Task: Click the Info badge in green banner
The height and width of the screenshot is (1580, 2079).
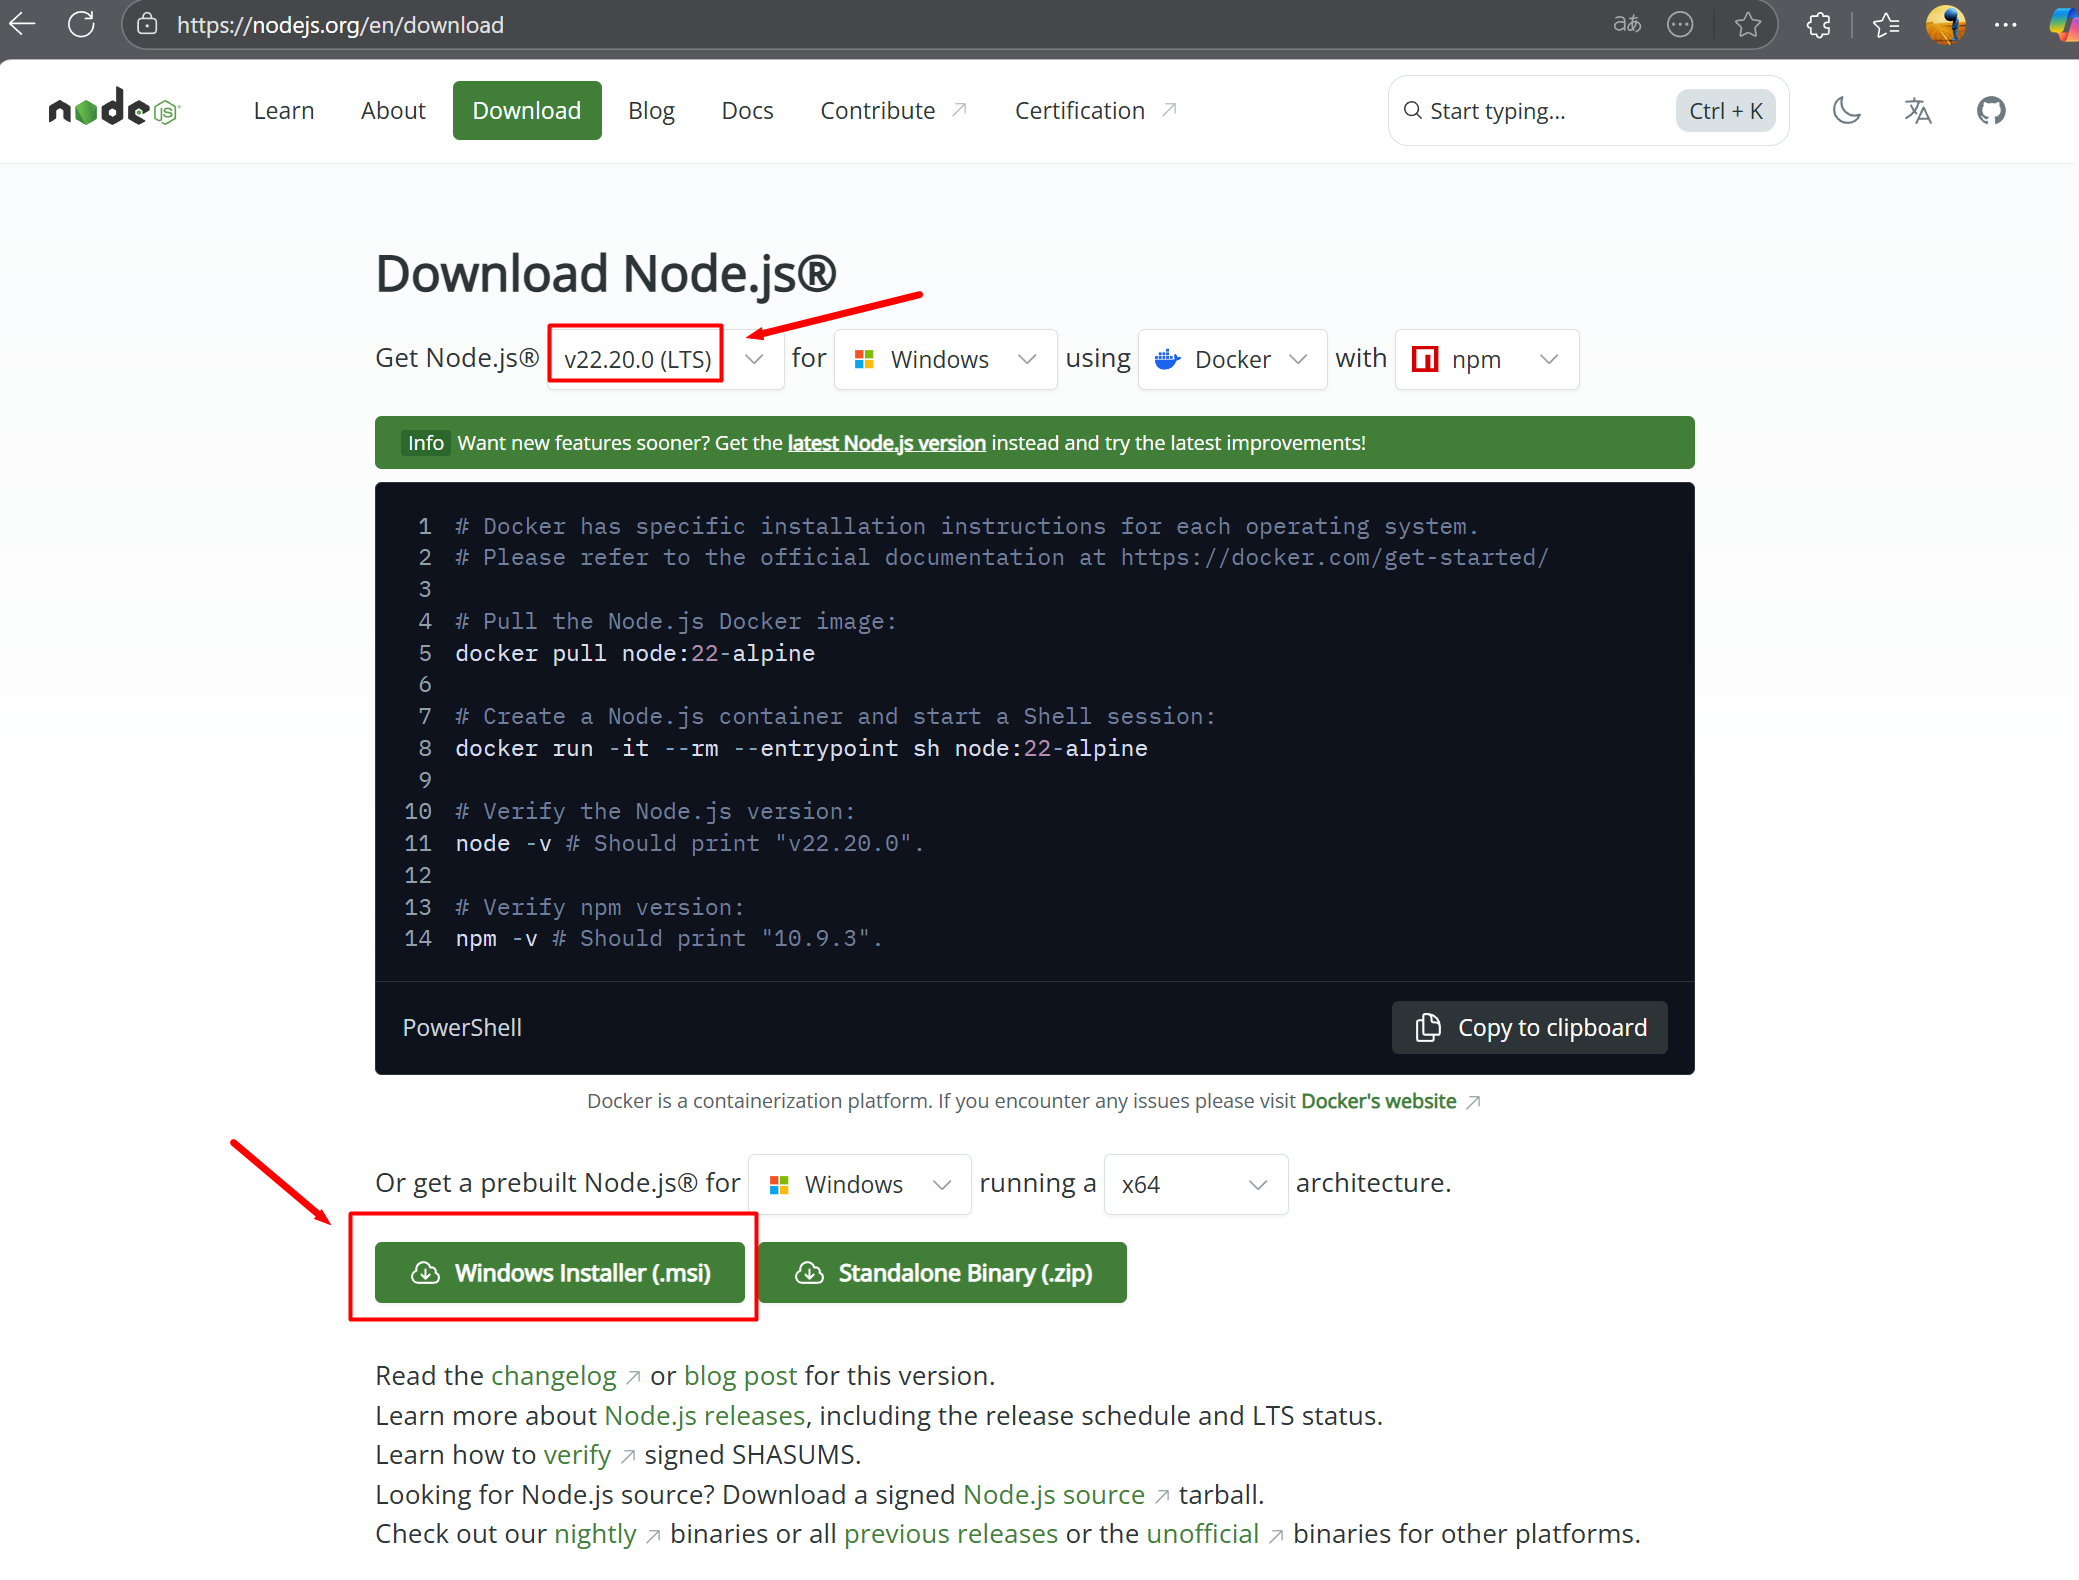Action: (425, 443)
